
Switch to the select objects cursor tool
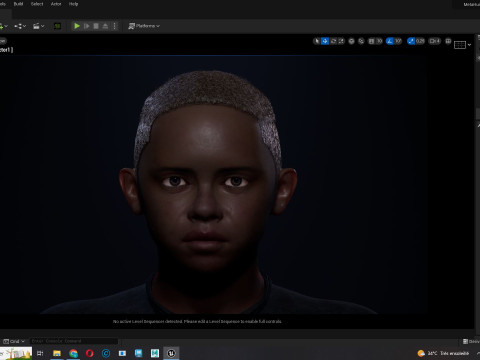[317, 41]
